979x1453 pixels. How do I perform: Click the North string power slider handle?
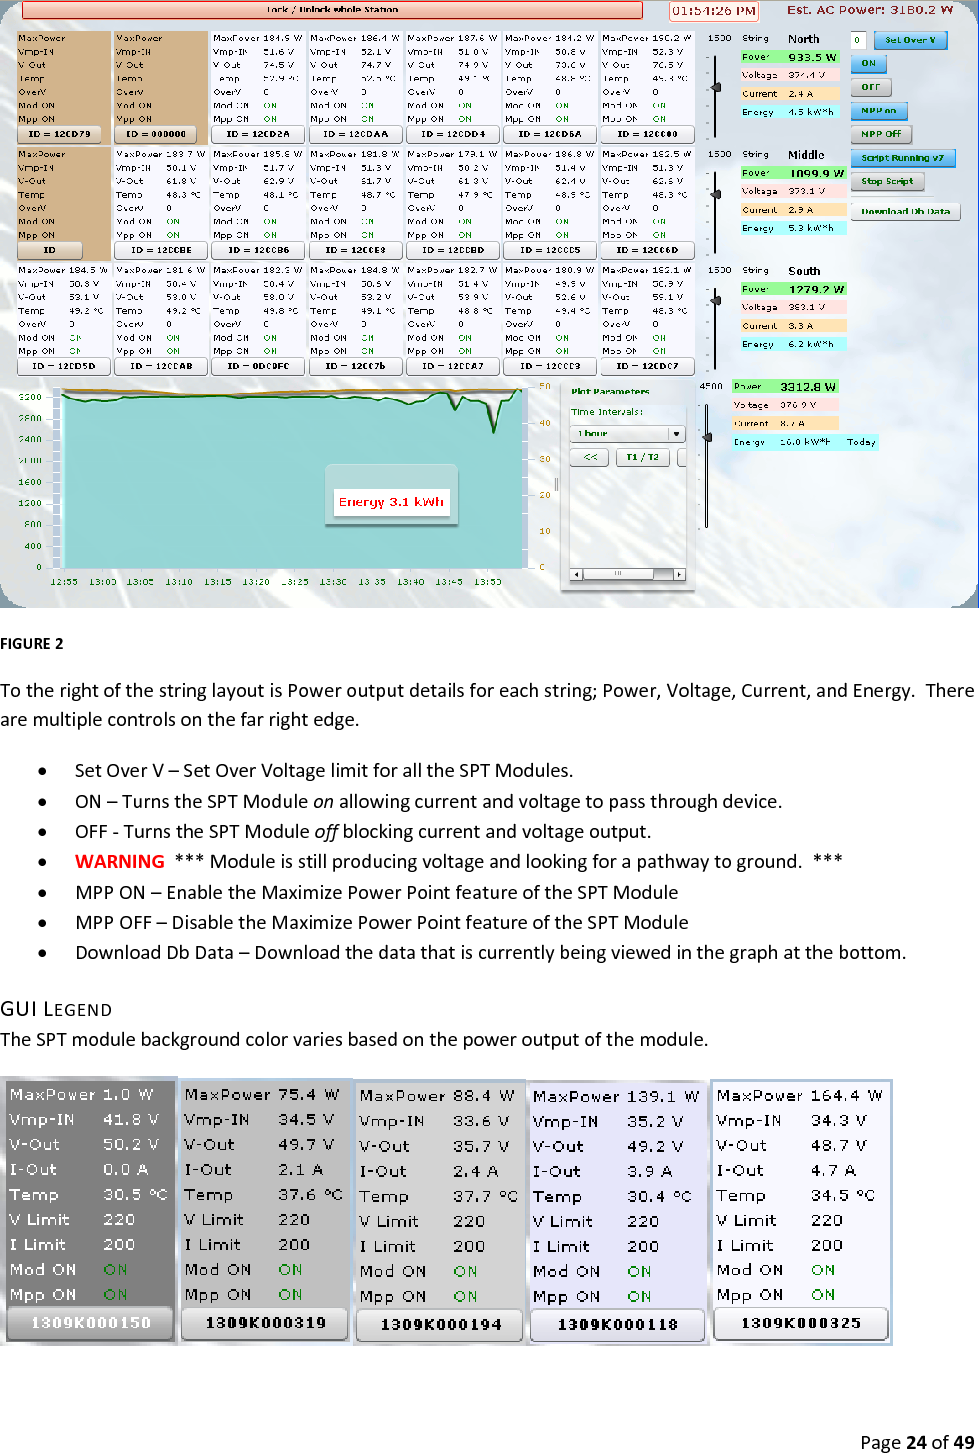[715, 87]
